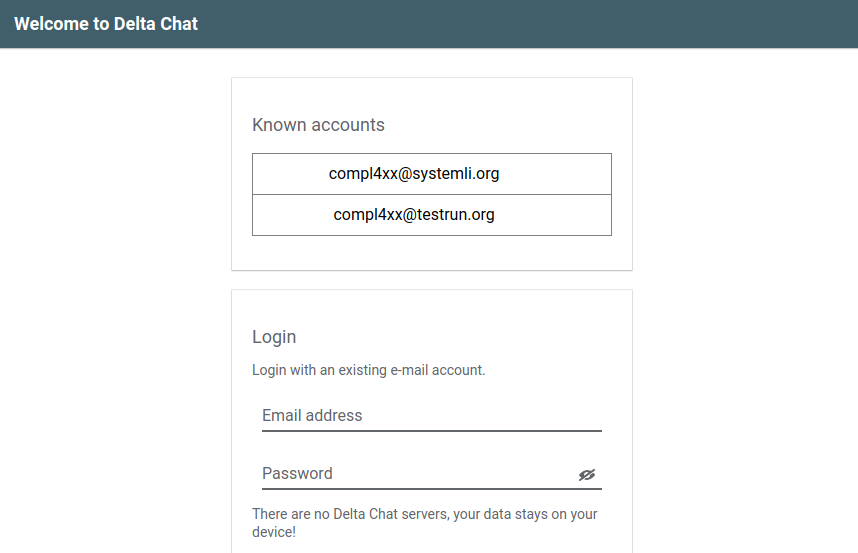Click the underline beneath the Password field
Image resolution: width=858 pixels, height=553 pixels.
[431, 489]
